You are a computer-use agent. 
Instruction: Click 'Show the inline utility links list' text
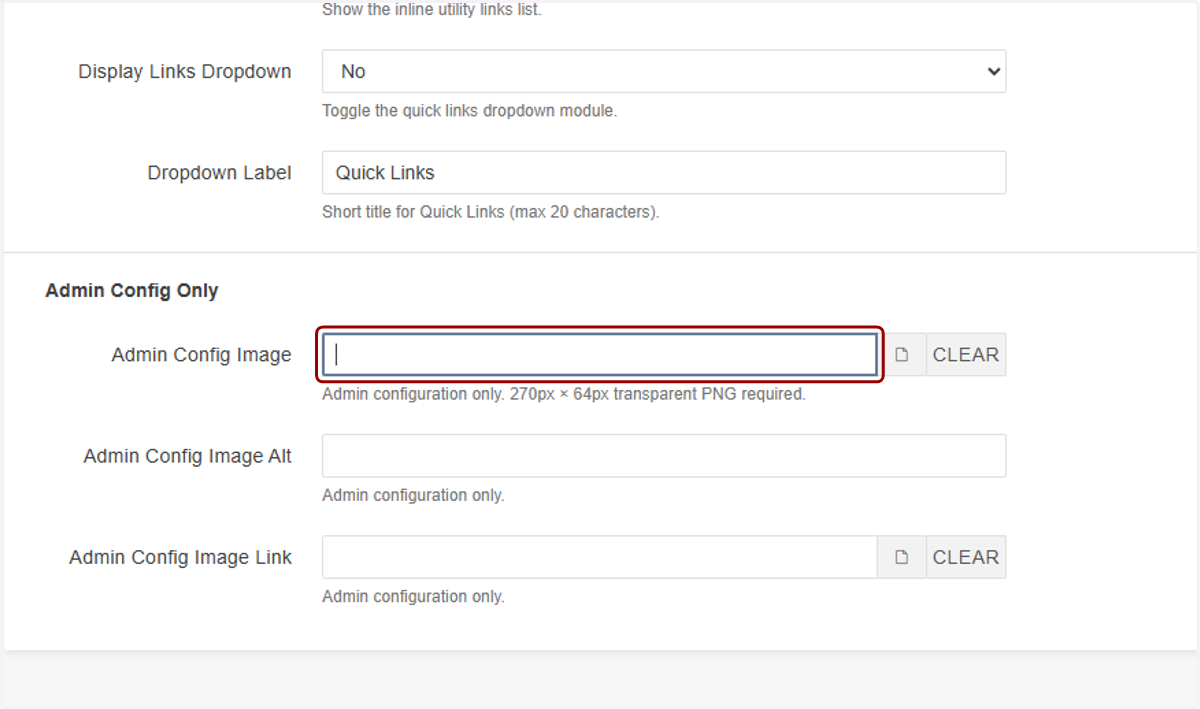coord(432,10)
